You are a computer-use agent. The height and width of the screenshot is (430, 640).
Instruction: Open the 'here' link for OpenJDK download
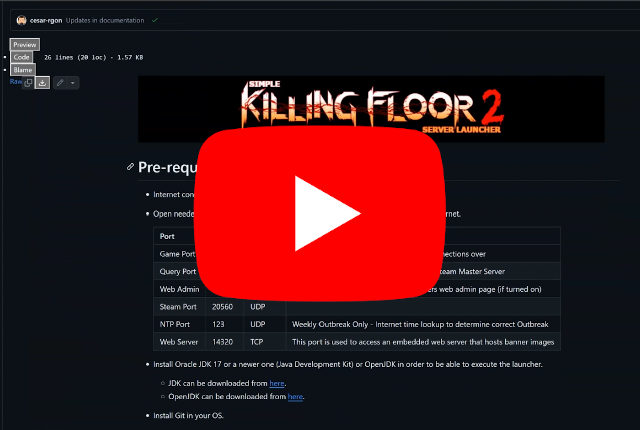point(295,396)
